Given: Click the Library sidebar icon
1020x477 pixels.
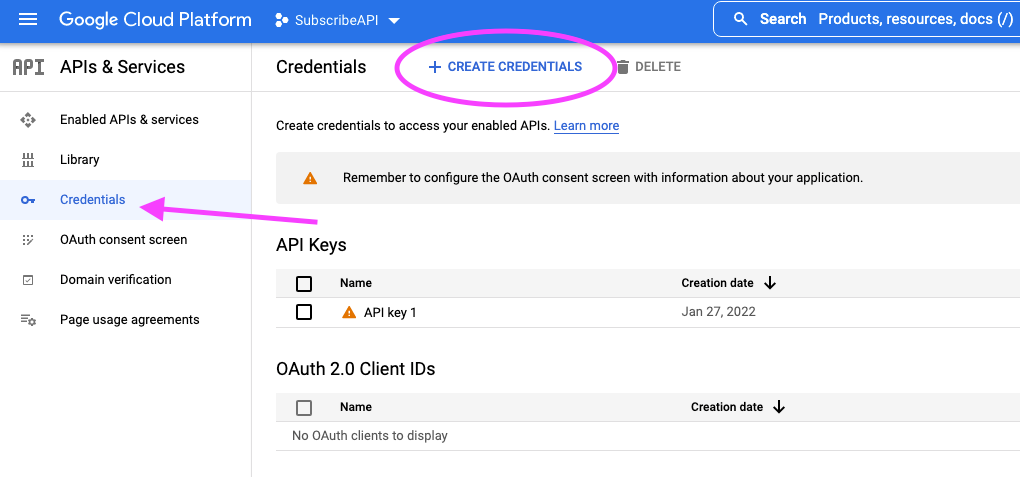Looking at the screenshot, I should (28, 160).
